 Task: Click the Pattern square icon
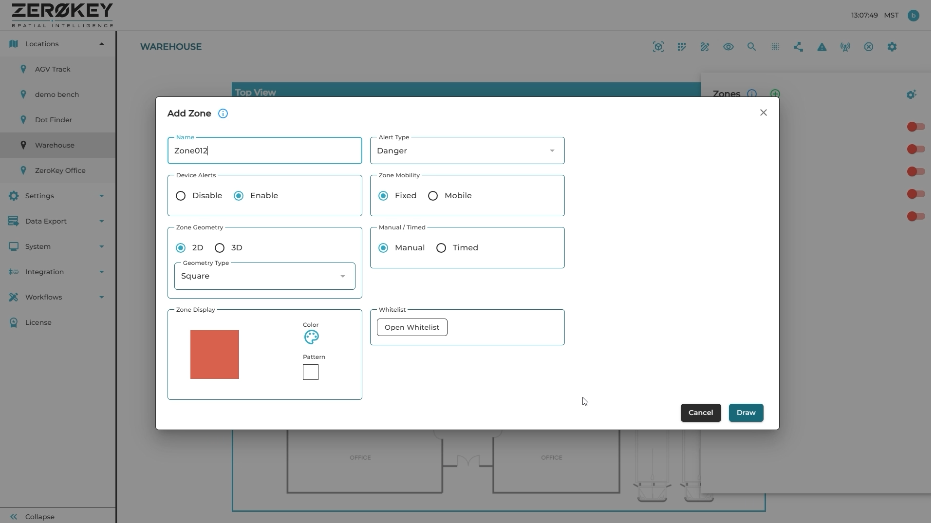click(311, 372)
